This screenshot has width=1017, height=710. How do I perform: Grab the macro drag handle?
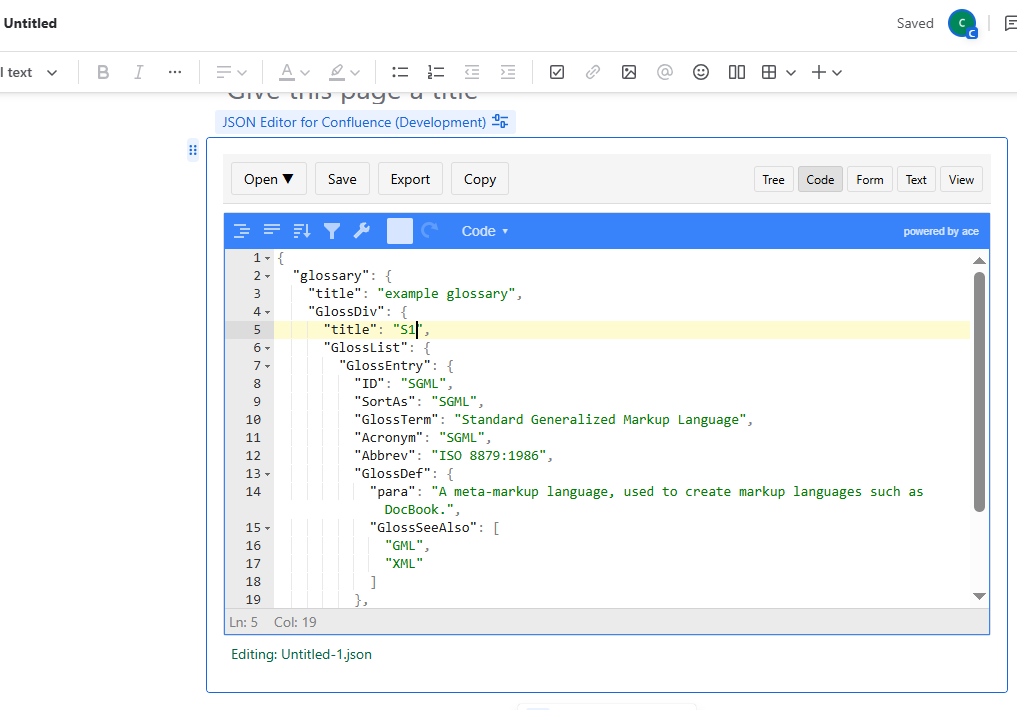193,150
